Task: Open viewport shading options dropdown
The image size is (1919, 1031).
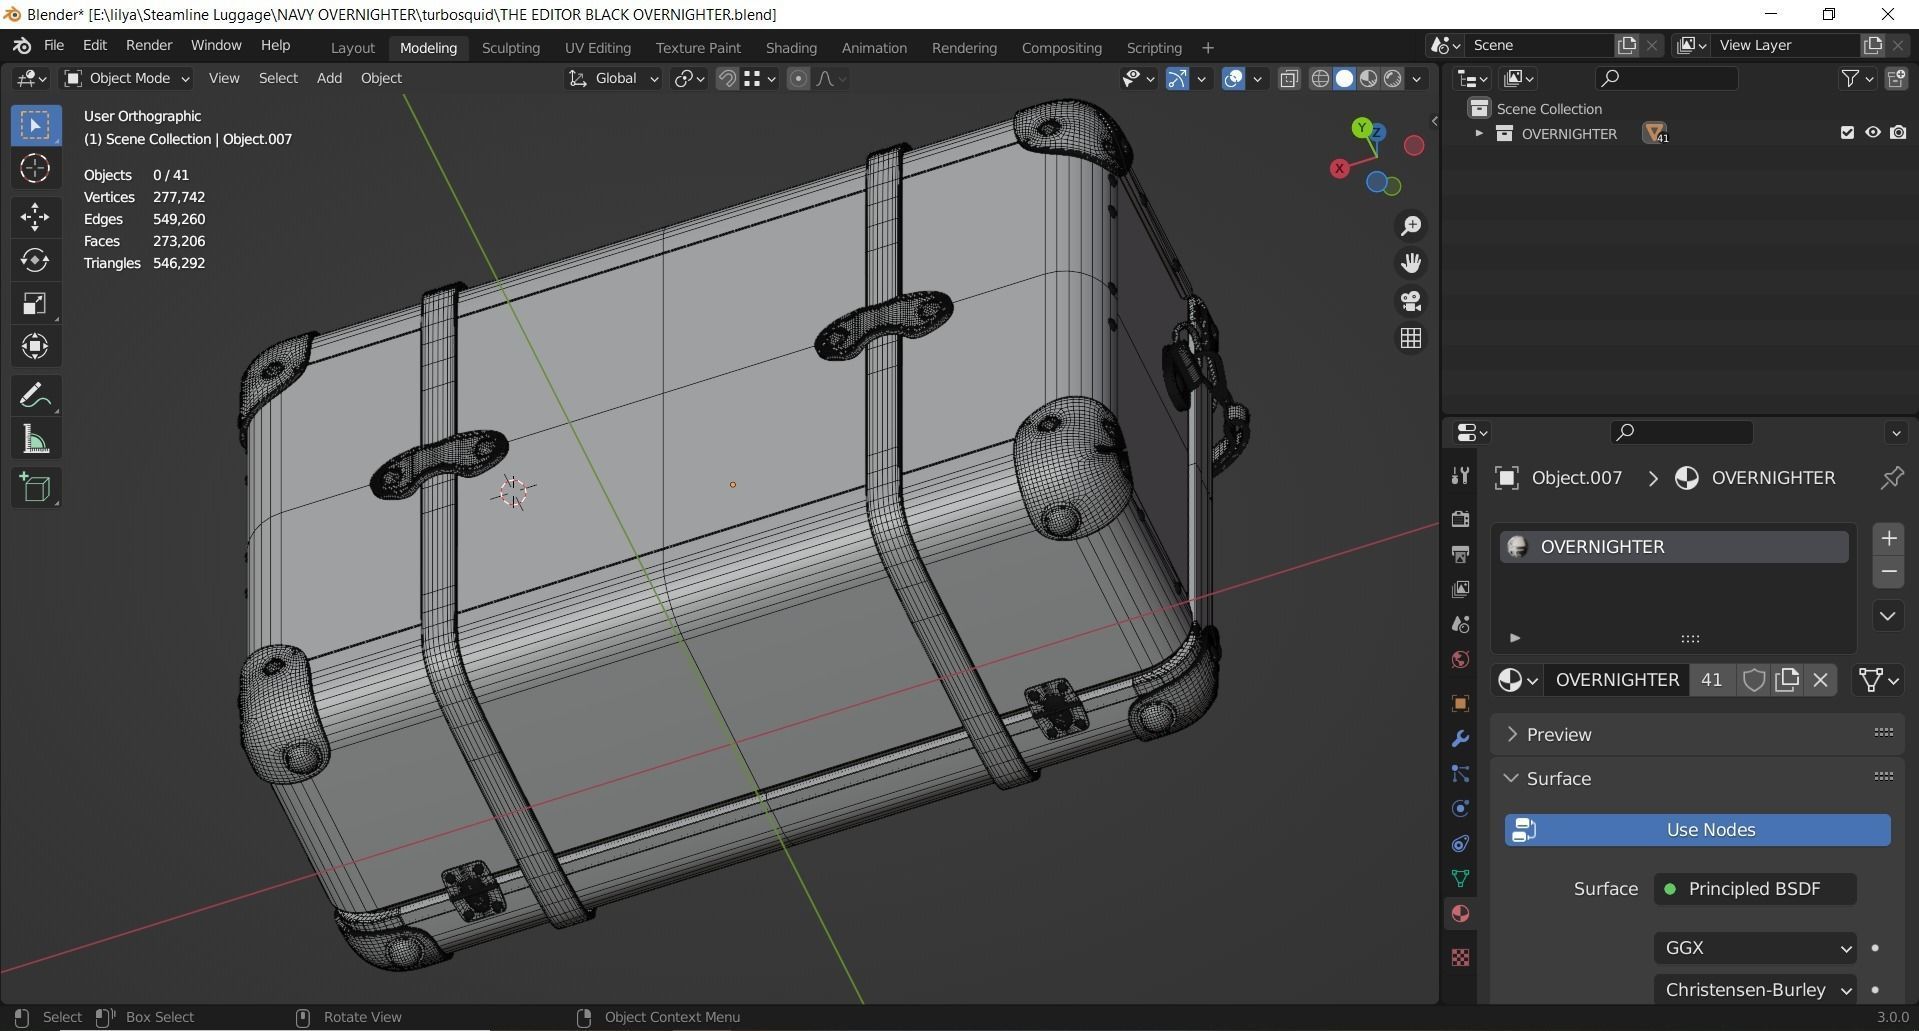Action: tap(1416, 78)
